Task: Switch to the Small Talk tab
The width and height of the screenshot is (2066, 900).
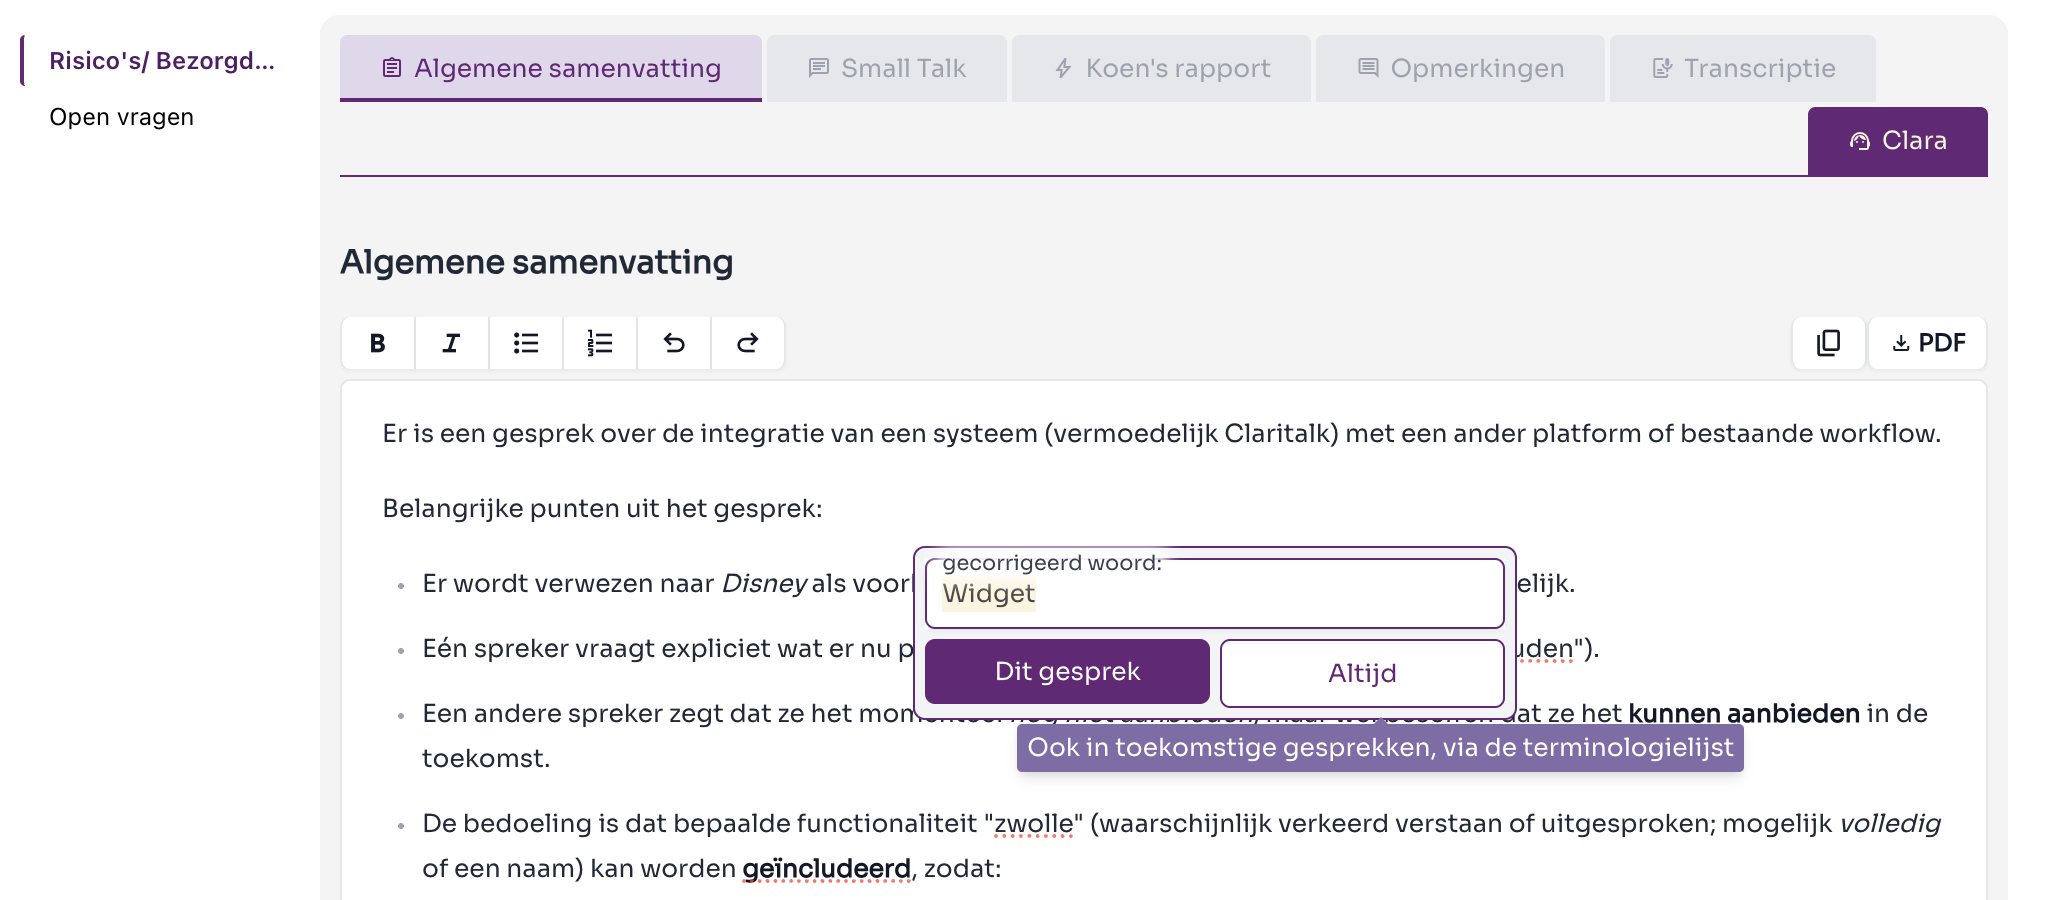Action: (887, 68)
